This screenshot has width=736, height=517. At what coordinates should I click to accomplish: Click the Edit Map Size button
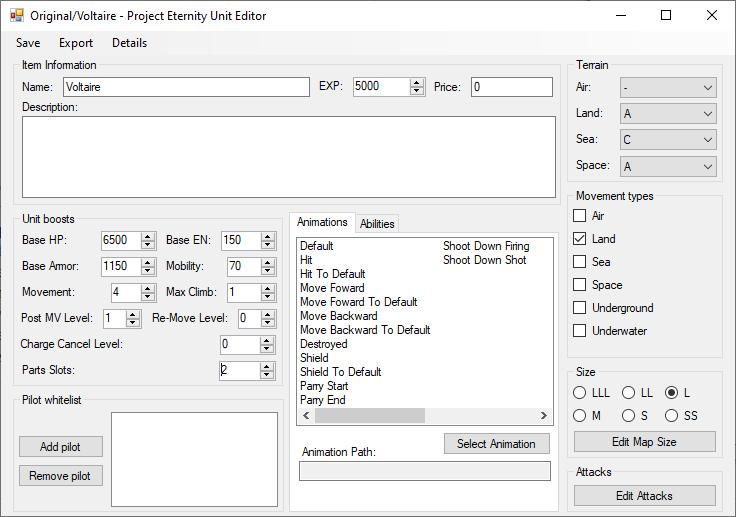(644, 442)
